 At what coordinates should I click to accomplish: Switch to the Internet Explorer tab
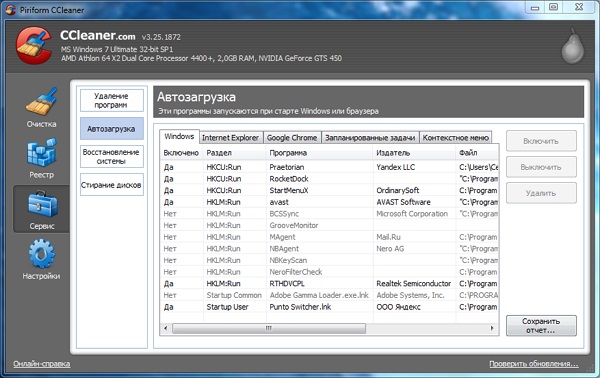pyautogui.click(x=231, y=138)
